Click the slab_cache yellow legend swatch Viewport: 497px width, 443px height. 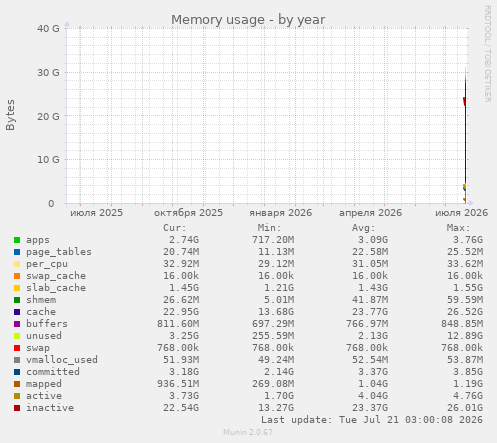pyautogui.click(x=17, y=288)
